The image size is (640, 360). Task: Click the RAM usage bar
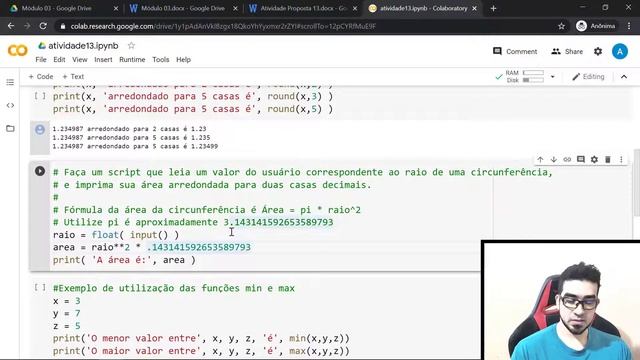pyautogui.click(x=533, y=73)
